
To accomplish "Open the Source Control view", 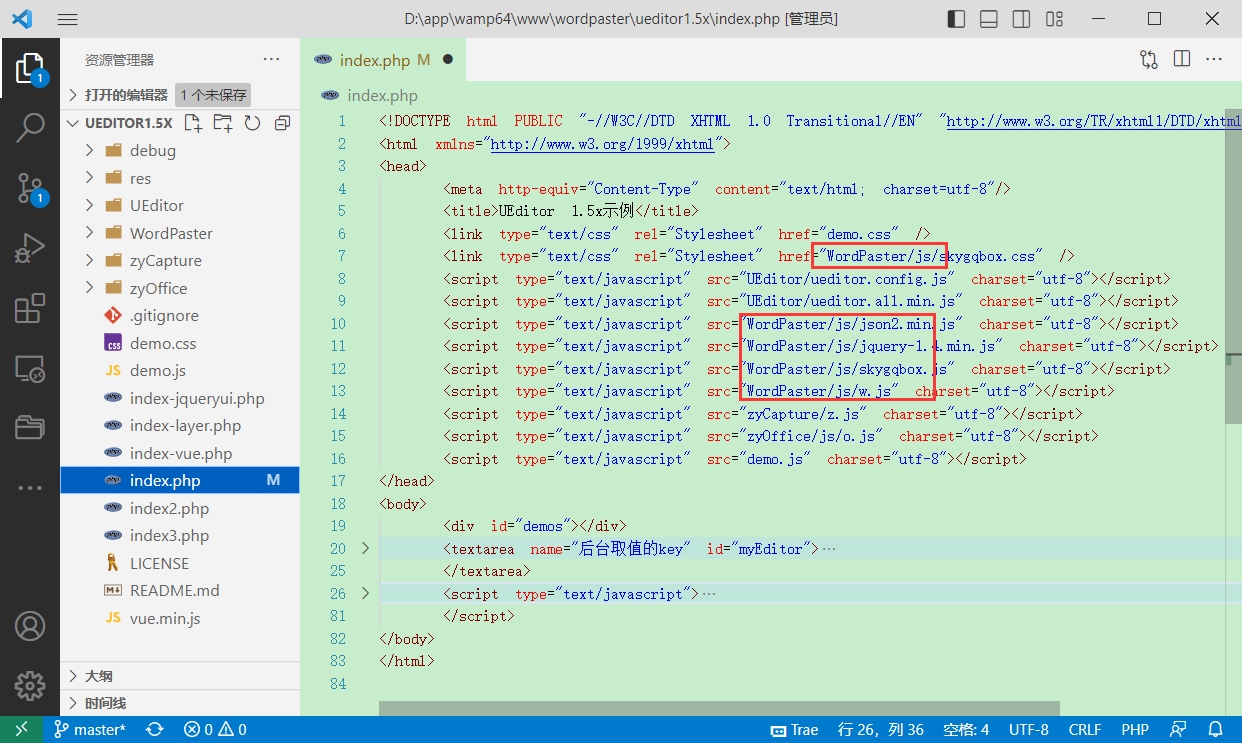I will coord(30,187).
